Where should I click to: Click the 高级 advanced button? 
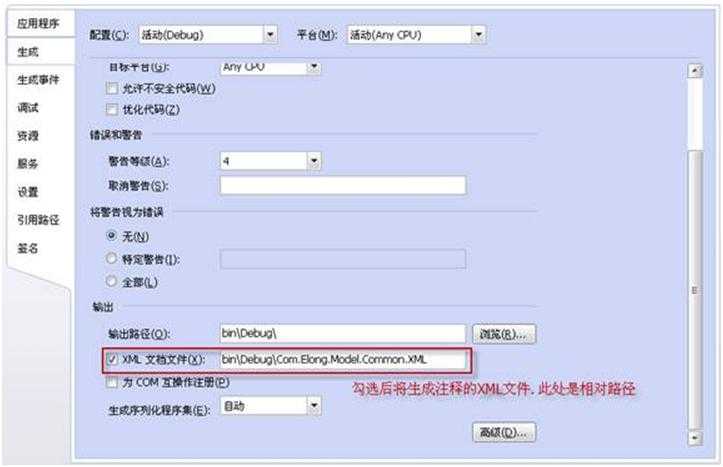coord(504,432)
